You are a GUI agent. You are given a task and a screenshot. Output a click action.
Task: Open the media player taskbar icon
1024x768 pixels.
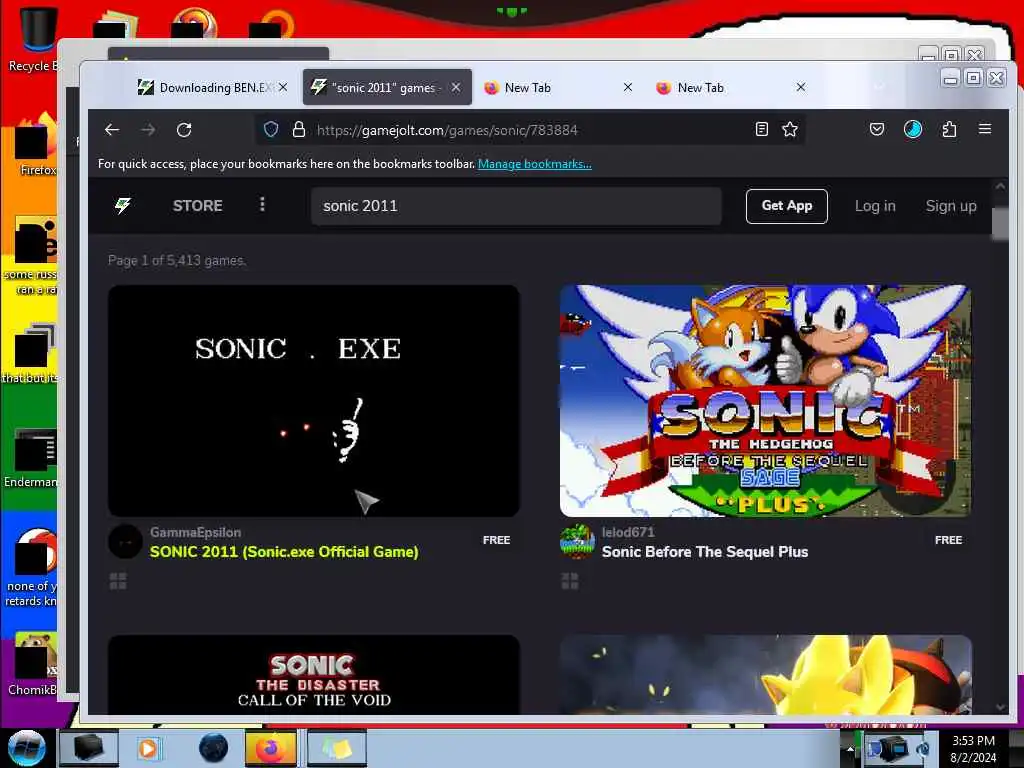click(148, 748)
